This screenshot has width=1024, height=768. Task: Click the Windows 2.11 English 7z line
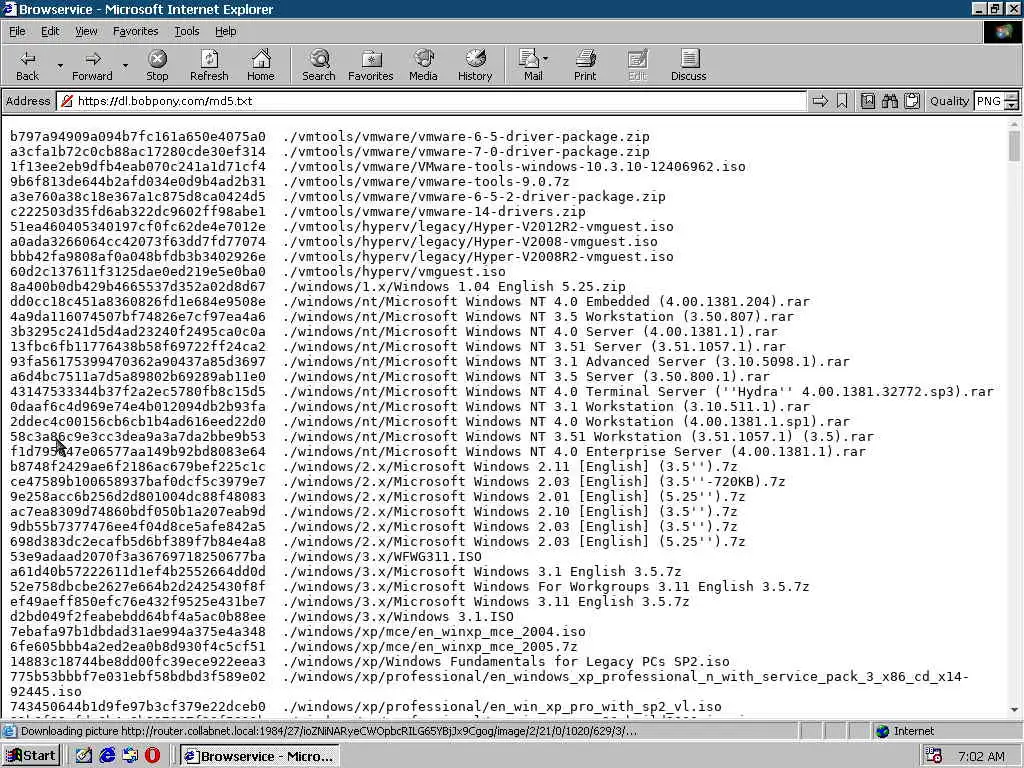(x=374, y=467)
